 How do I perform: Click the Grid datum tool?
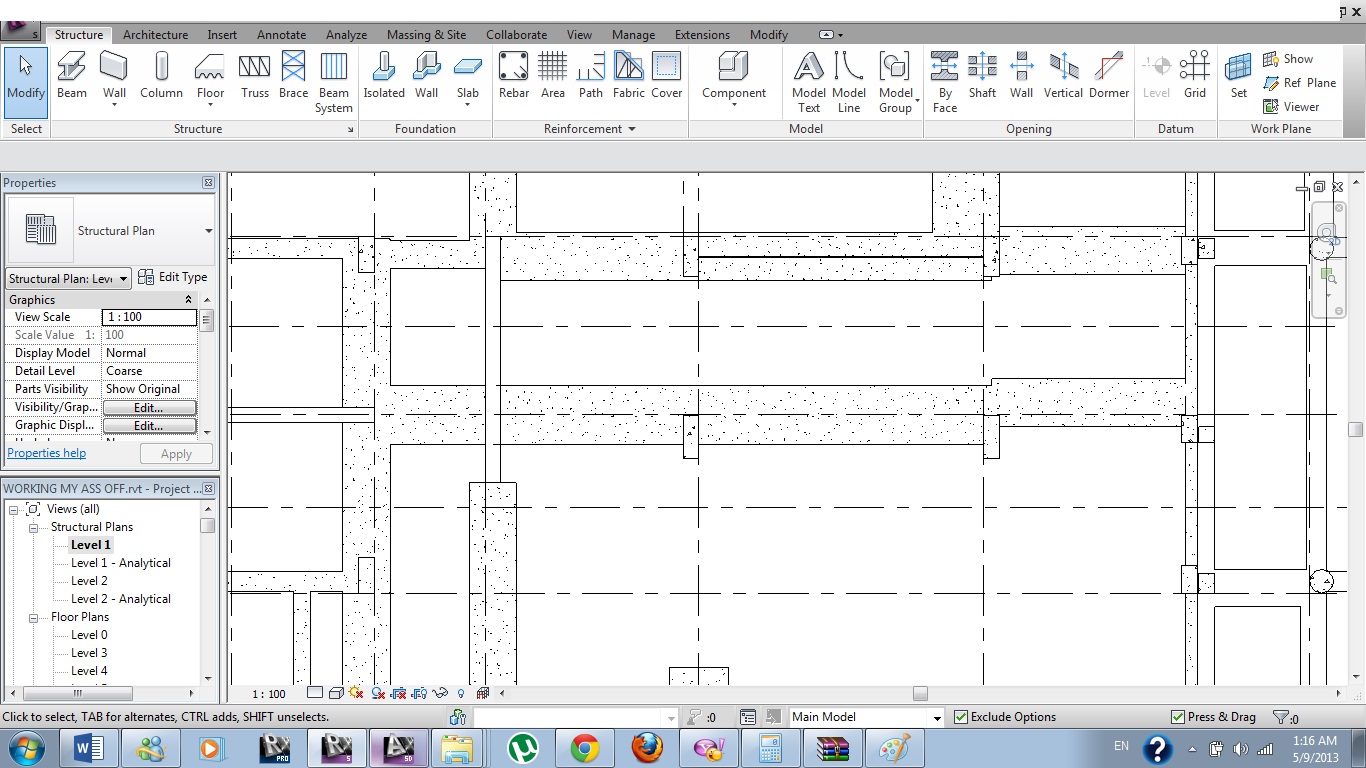pos(1194,76)
